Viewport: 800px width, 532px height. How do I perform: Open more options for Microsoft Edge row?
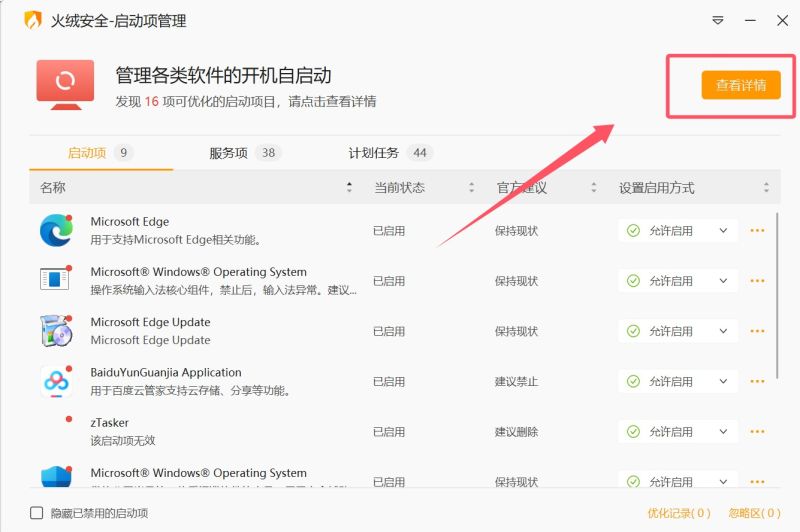coord(757,231)
